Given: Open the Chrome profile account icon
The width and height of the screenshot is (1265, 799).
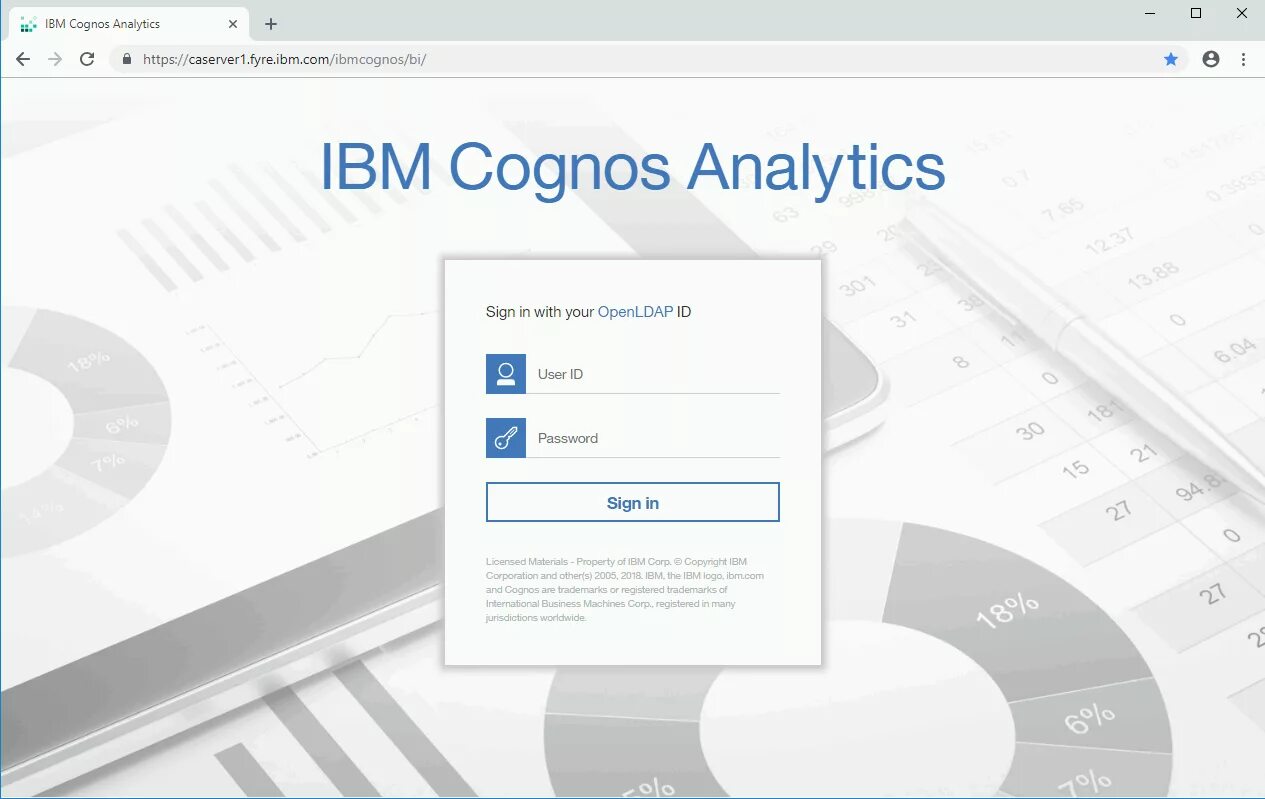Looking at the screenshot, I should pyautogui.click(x=1211, y=59).
